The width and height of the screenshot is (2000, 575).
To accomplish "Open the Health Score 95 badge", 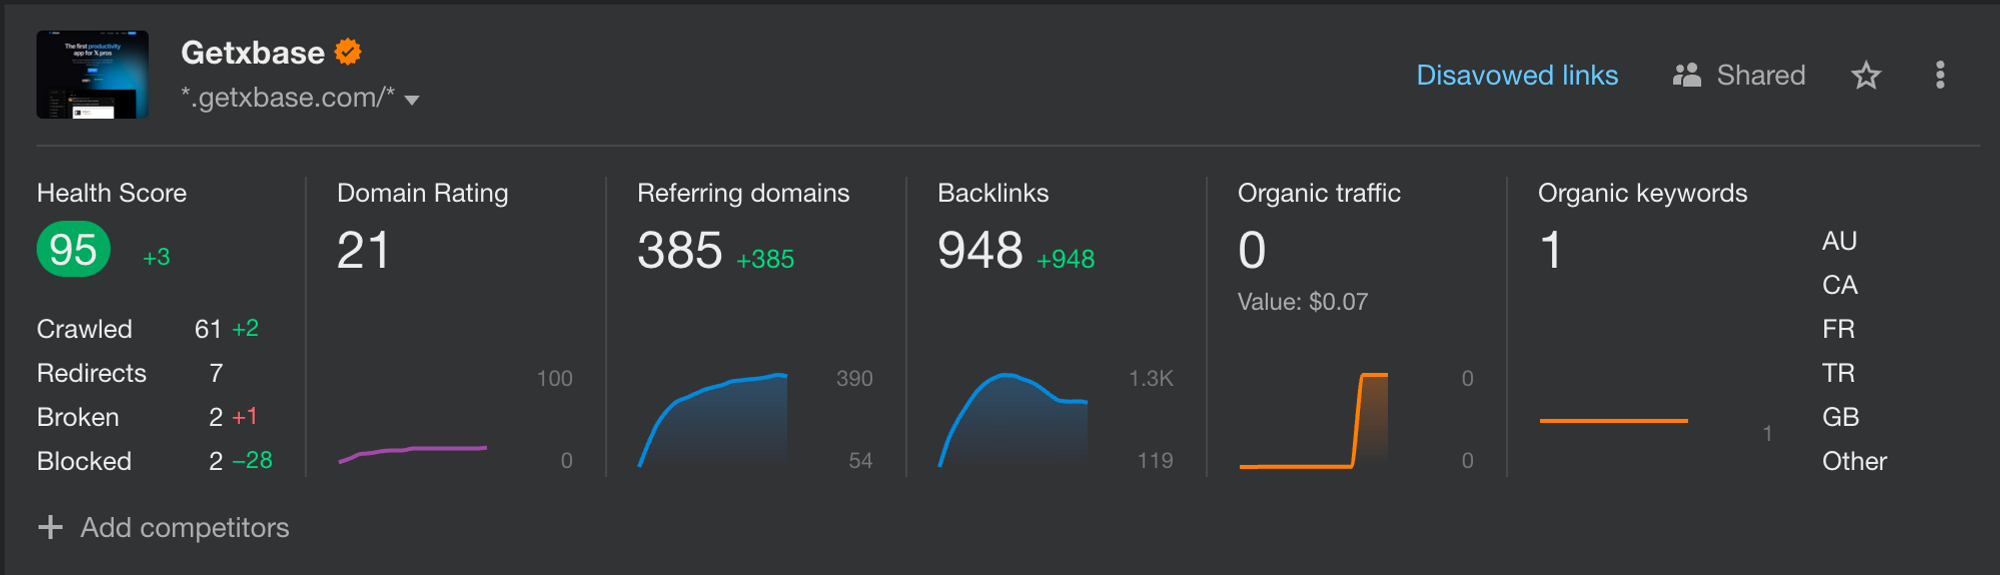I will [73, 249].
